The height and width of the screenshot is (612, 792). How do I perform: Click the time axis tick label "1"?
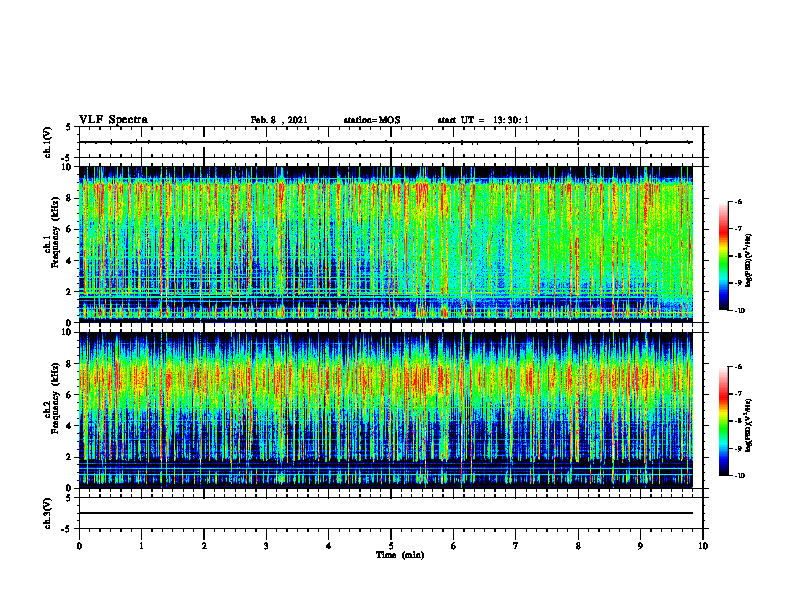tap(141, 546)
